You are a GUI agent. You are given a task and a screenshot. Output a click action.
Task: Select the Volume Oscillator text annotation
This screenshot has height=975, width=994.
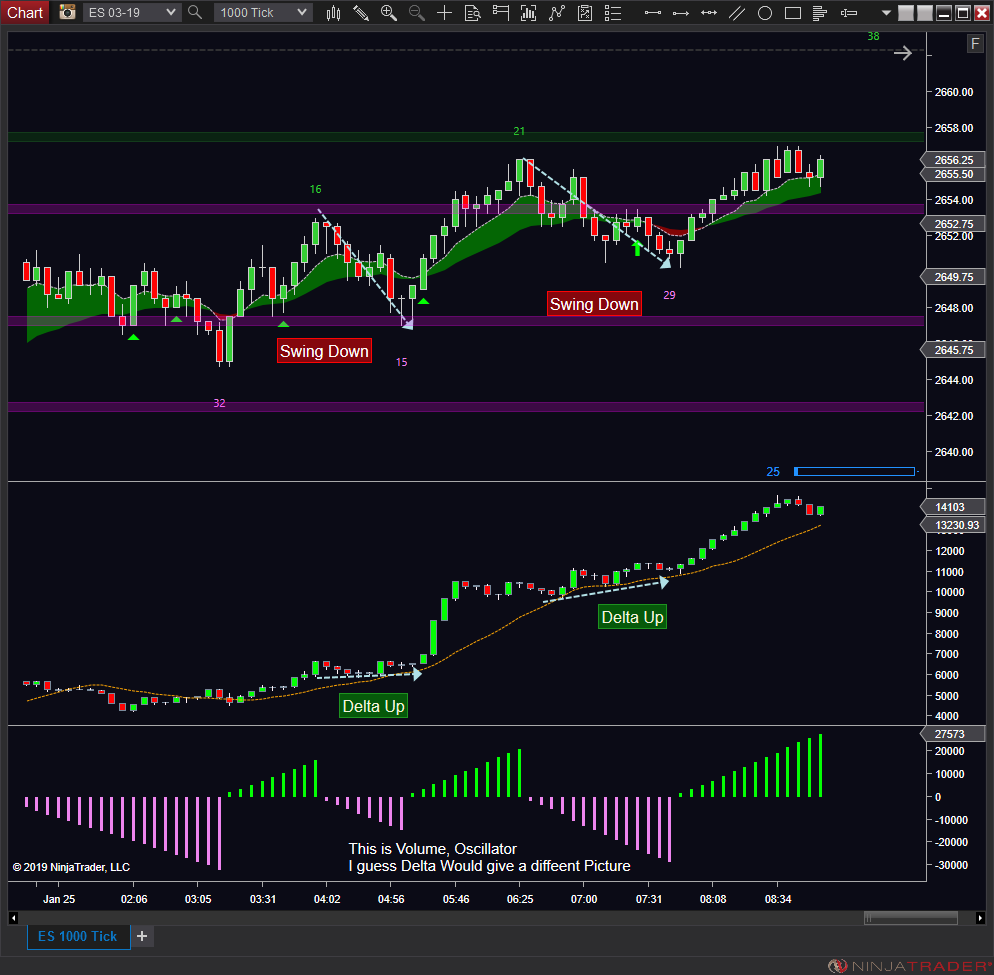click(x=489, y=858)
